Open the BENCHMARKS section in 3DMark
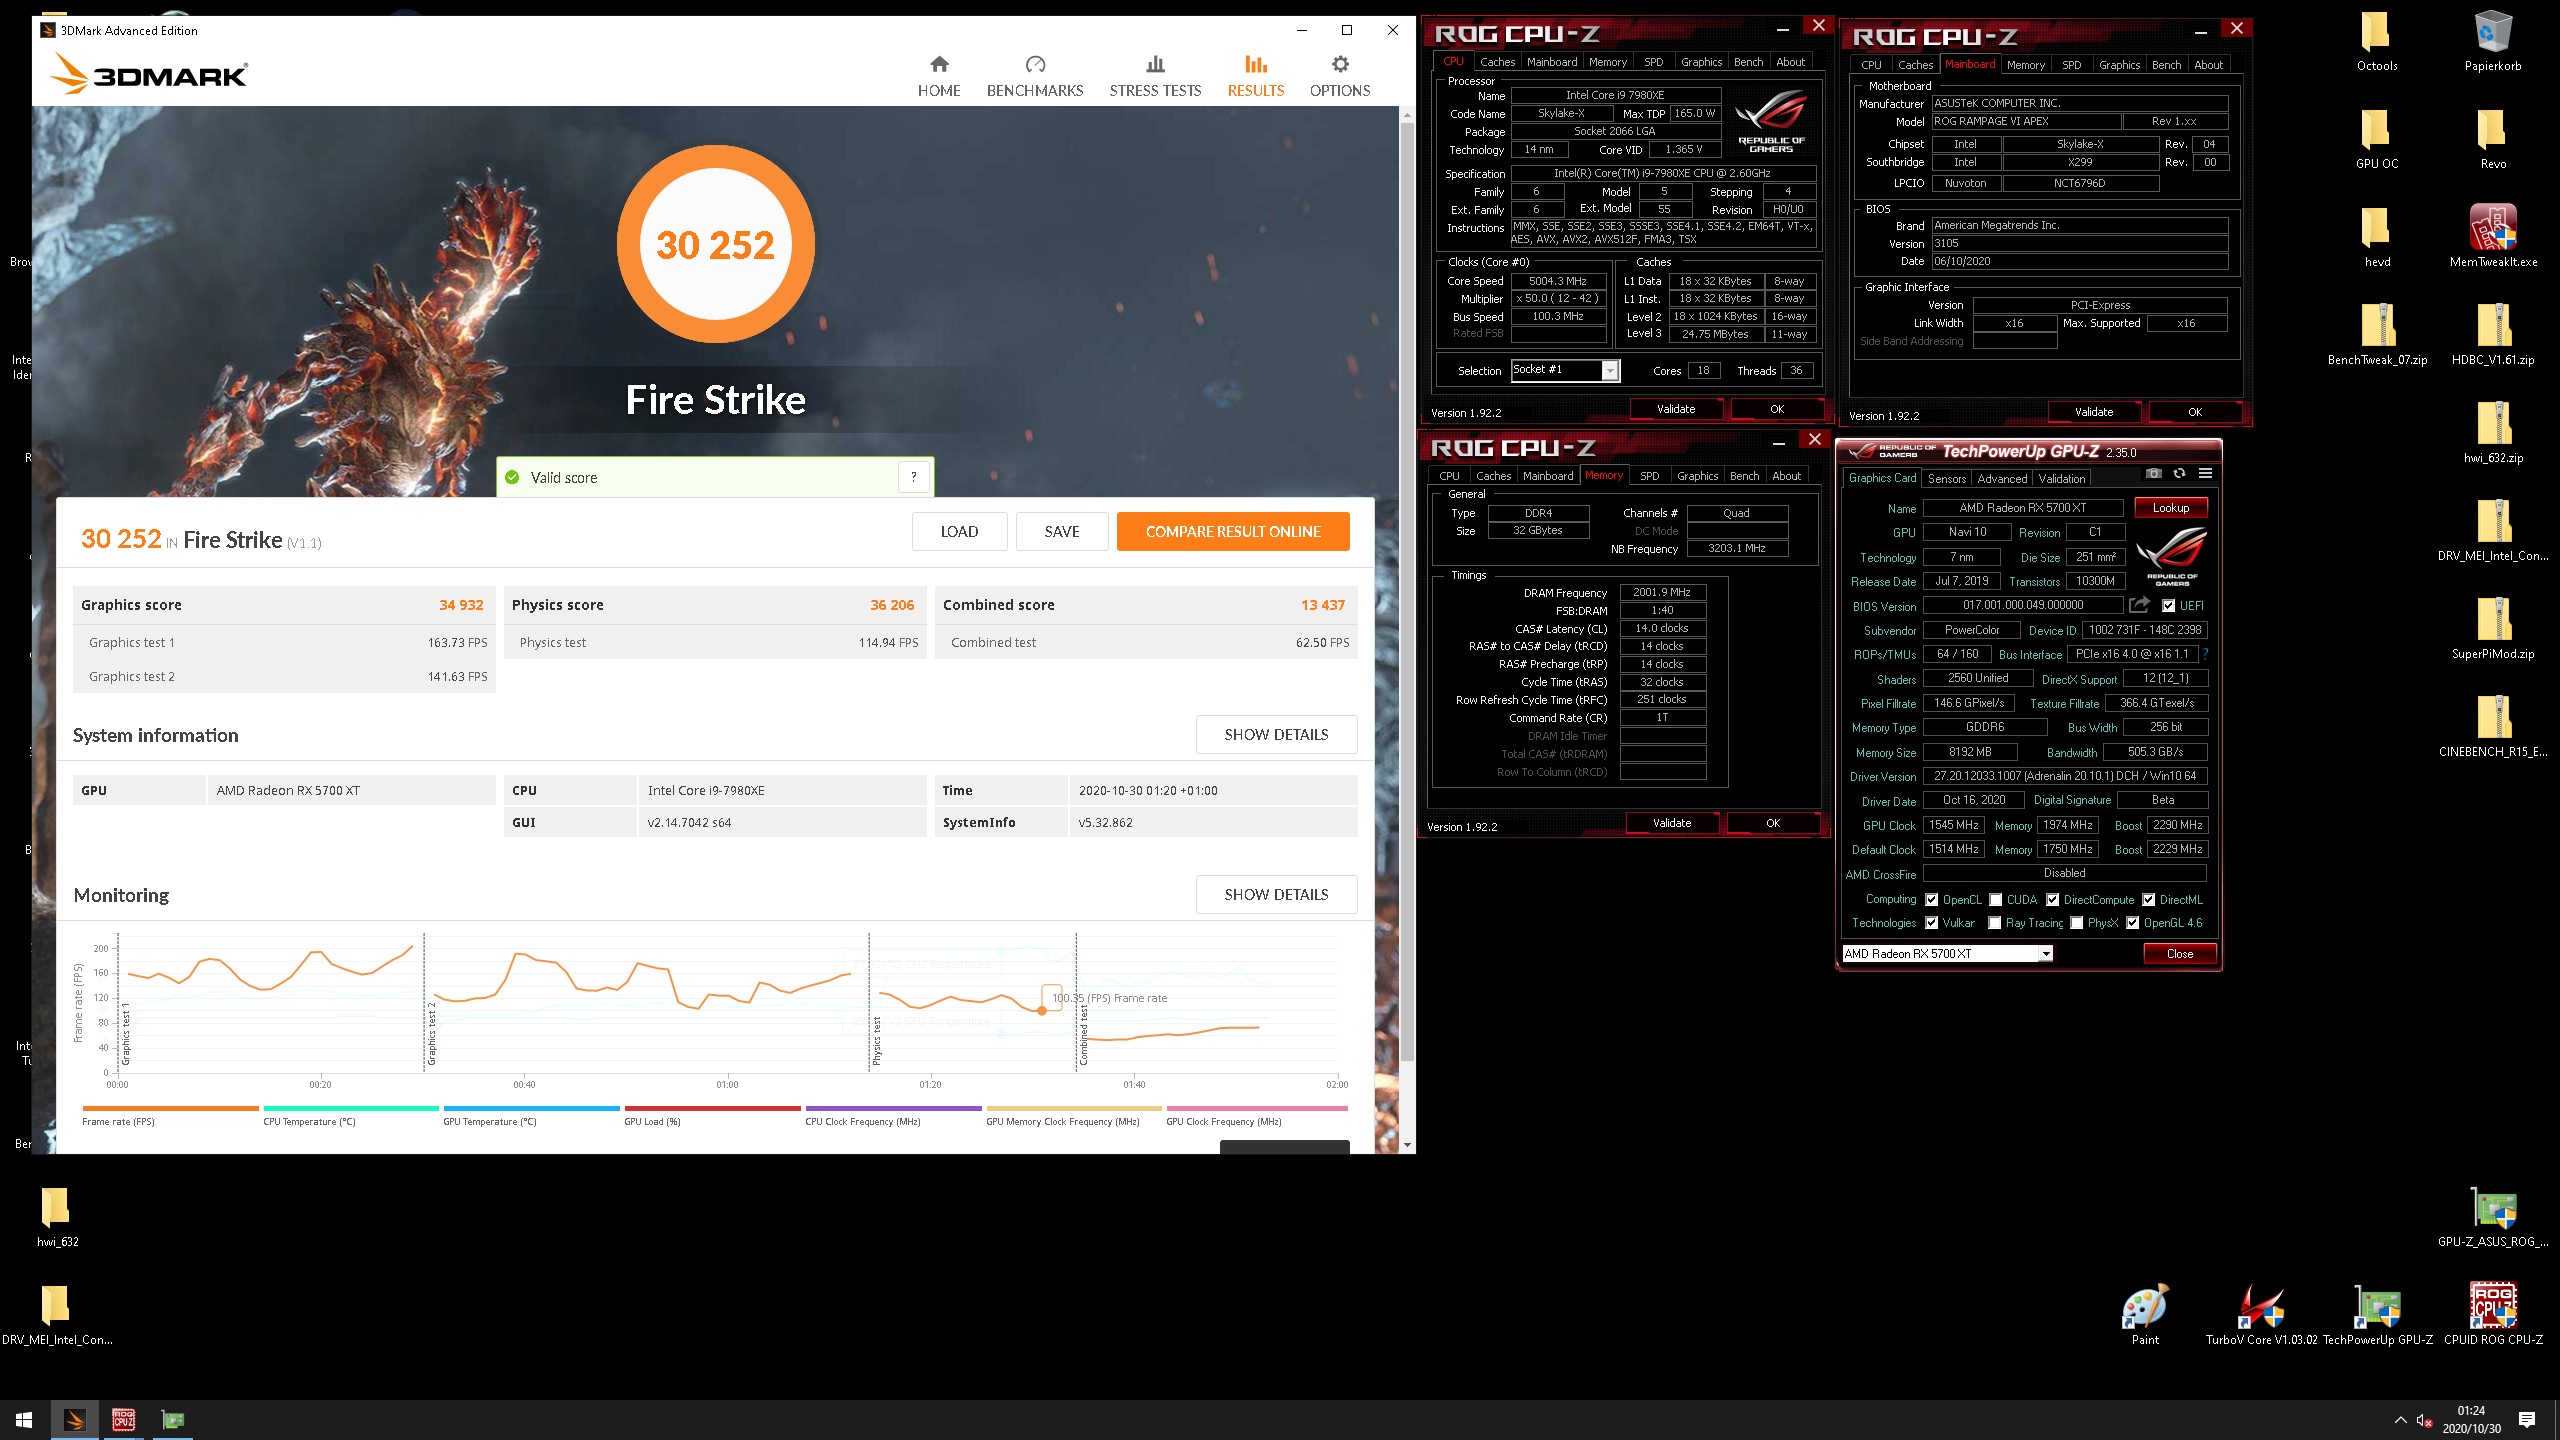2560x1440 pixels. [x=1035, y=77]
